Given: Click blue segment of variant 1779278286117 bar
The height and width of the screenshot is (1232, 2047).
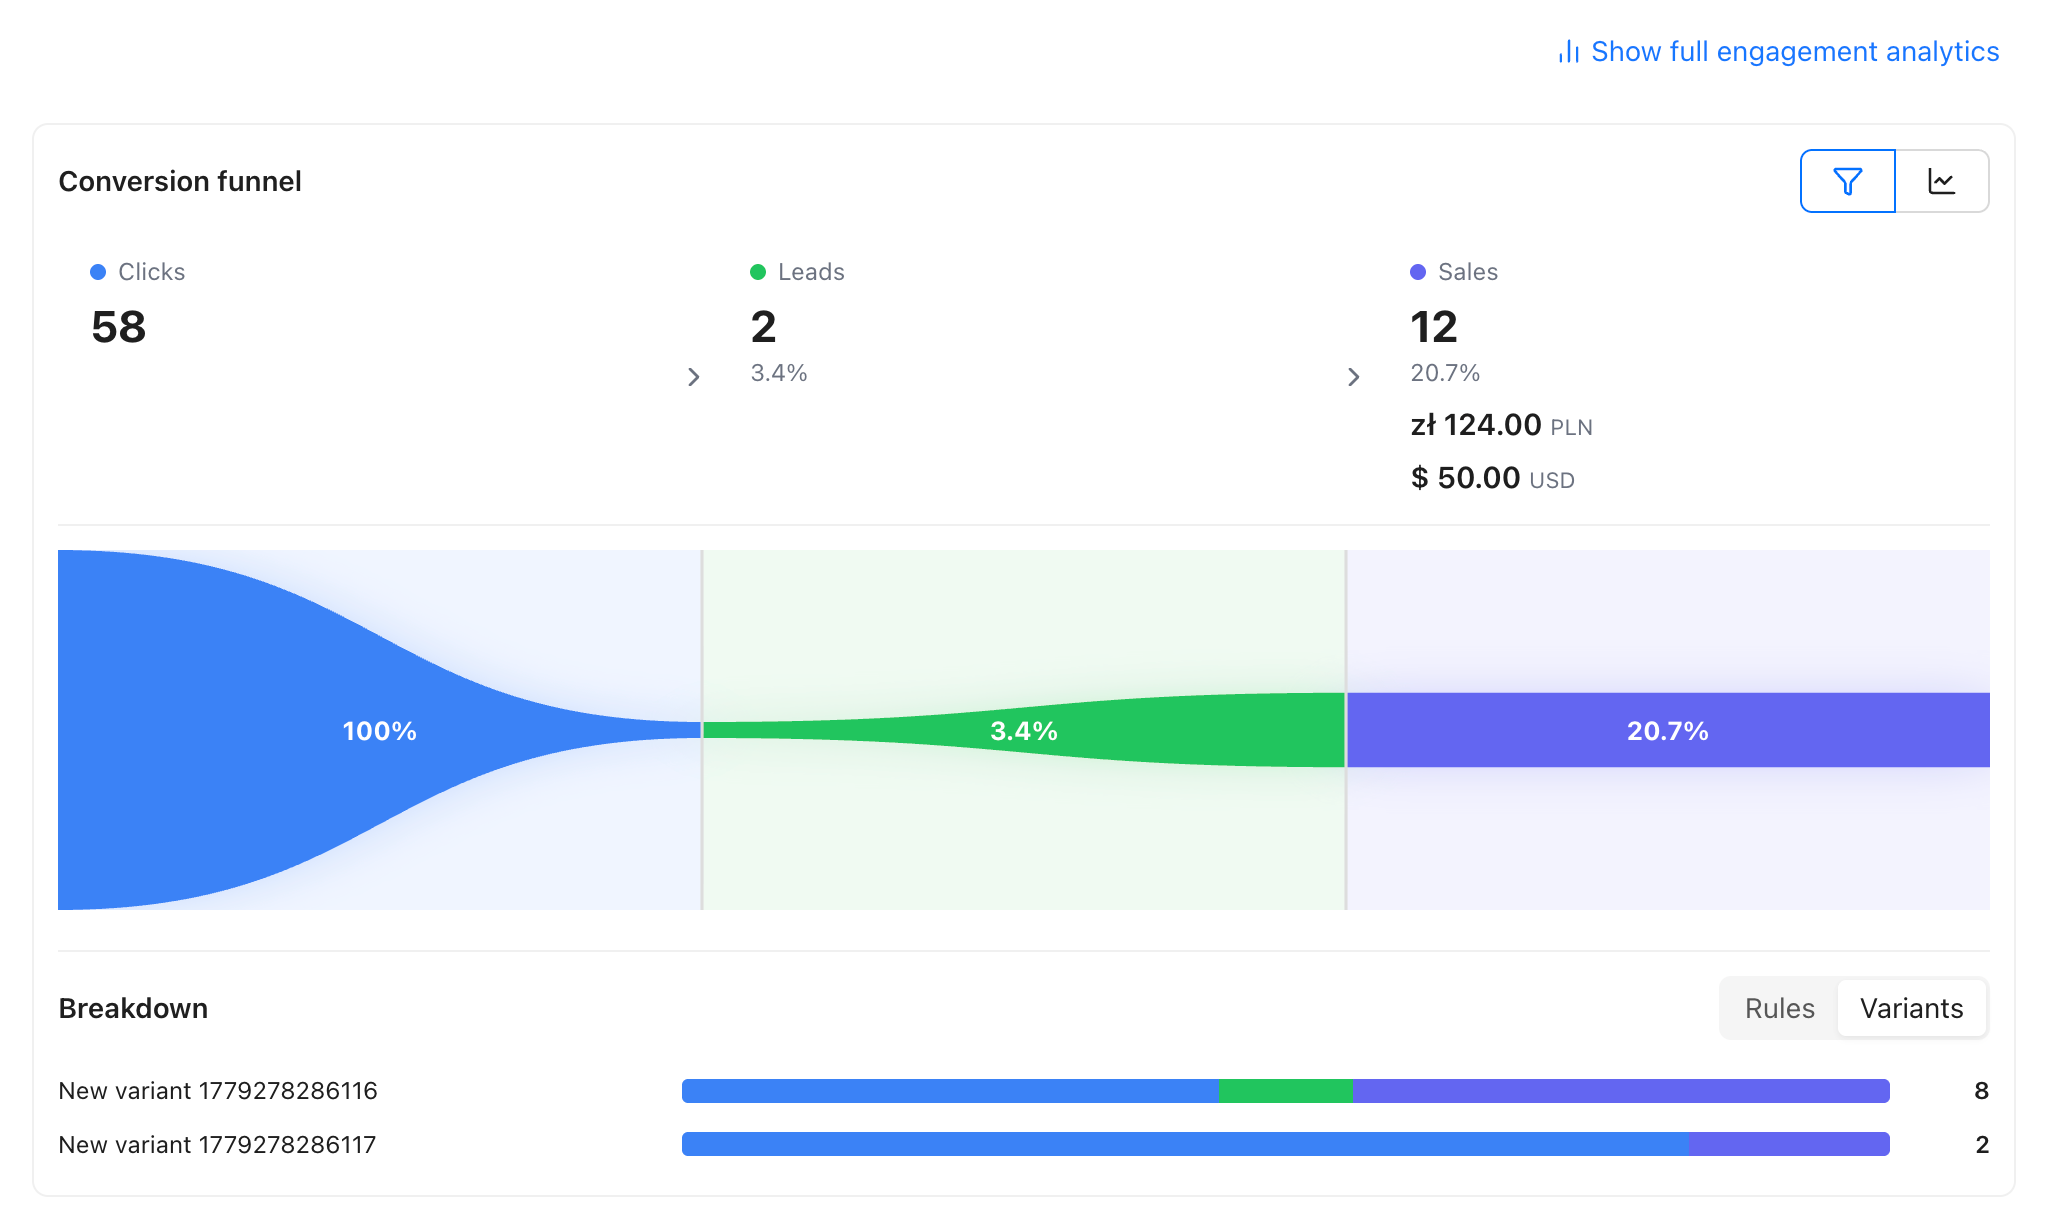Looking at the screenshot, I should pyautogui.click(x=1185, y=1144).
